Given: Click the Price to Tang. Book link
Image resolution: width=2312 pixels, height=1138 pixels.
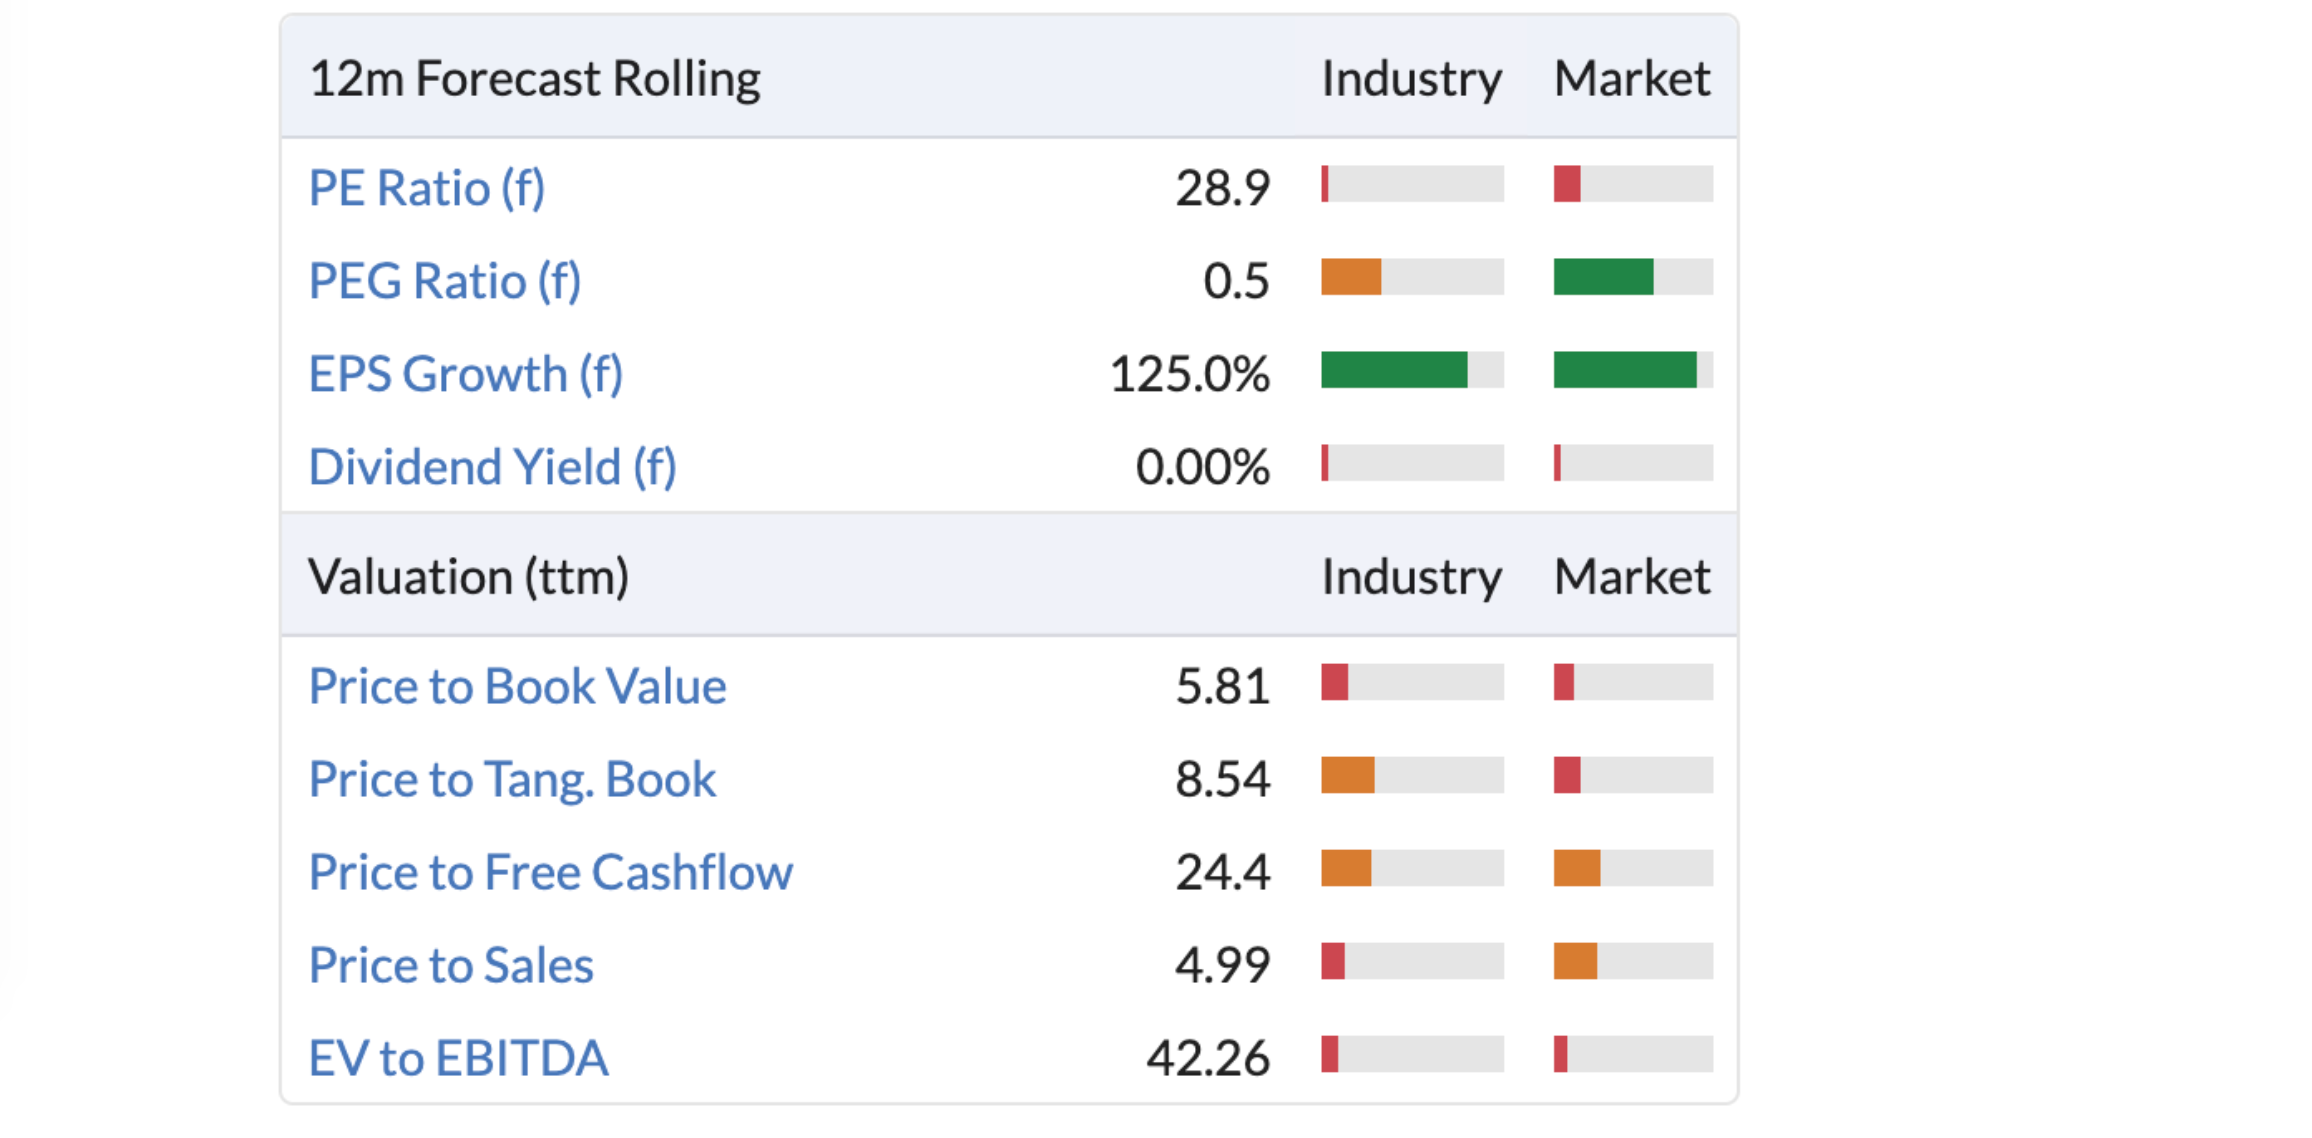Looking at the screenshot, I should (512, 779).
